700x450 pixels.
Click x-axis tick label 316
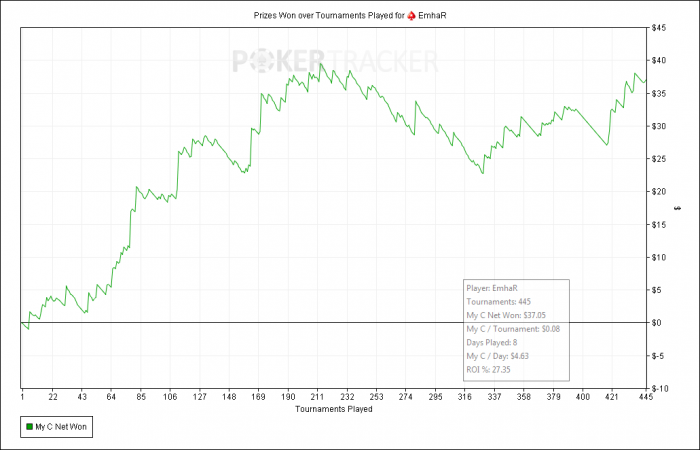(465, 397)
